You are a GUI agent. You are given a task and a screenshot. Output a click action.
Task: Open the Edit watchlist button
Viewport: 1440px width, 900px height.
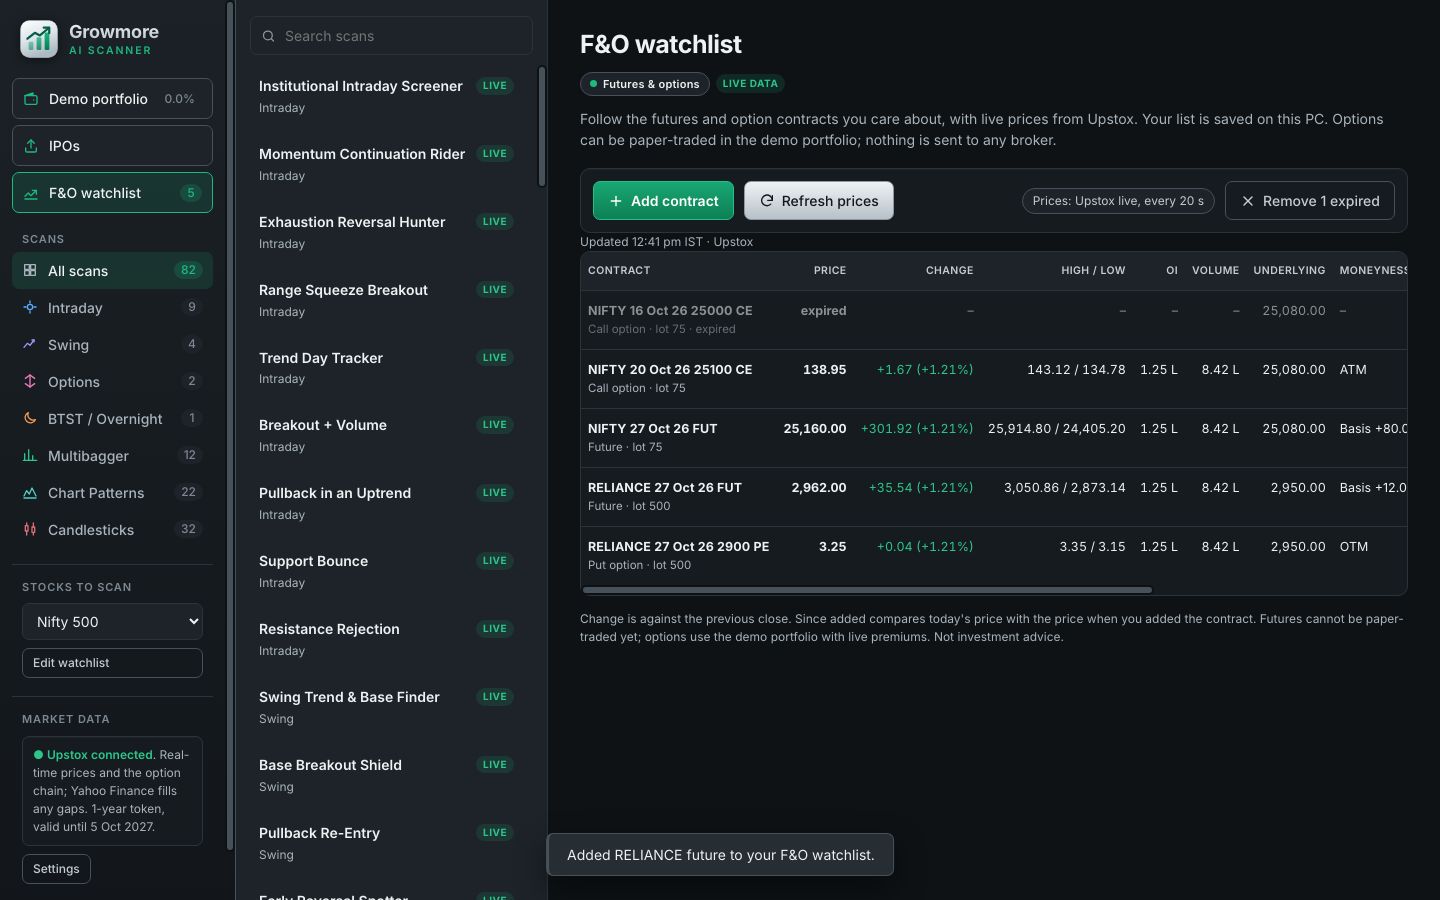coord(112,663)
